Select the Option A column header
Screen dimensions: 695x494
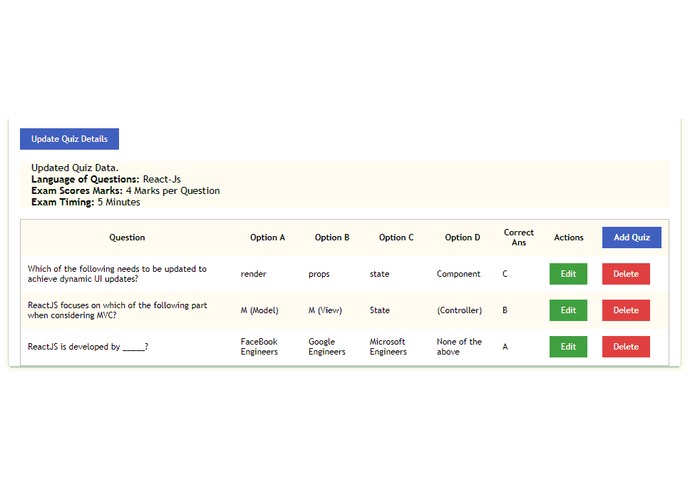[267, 237]
